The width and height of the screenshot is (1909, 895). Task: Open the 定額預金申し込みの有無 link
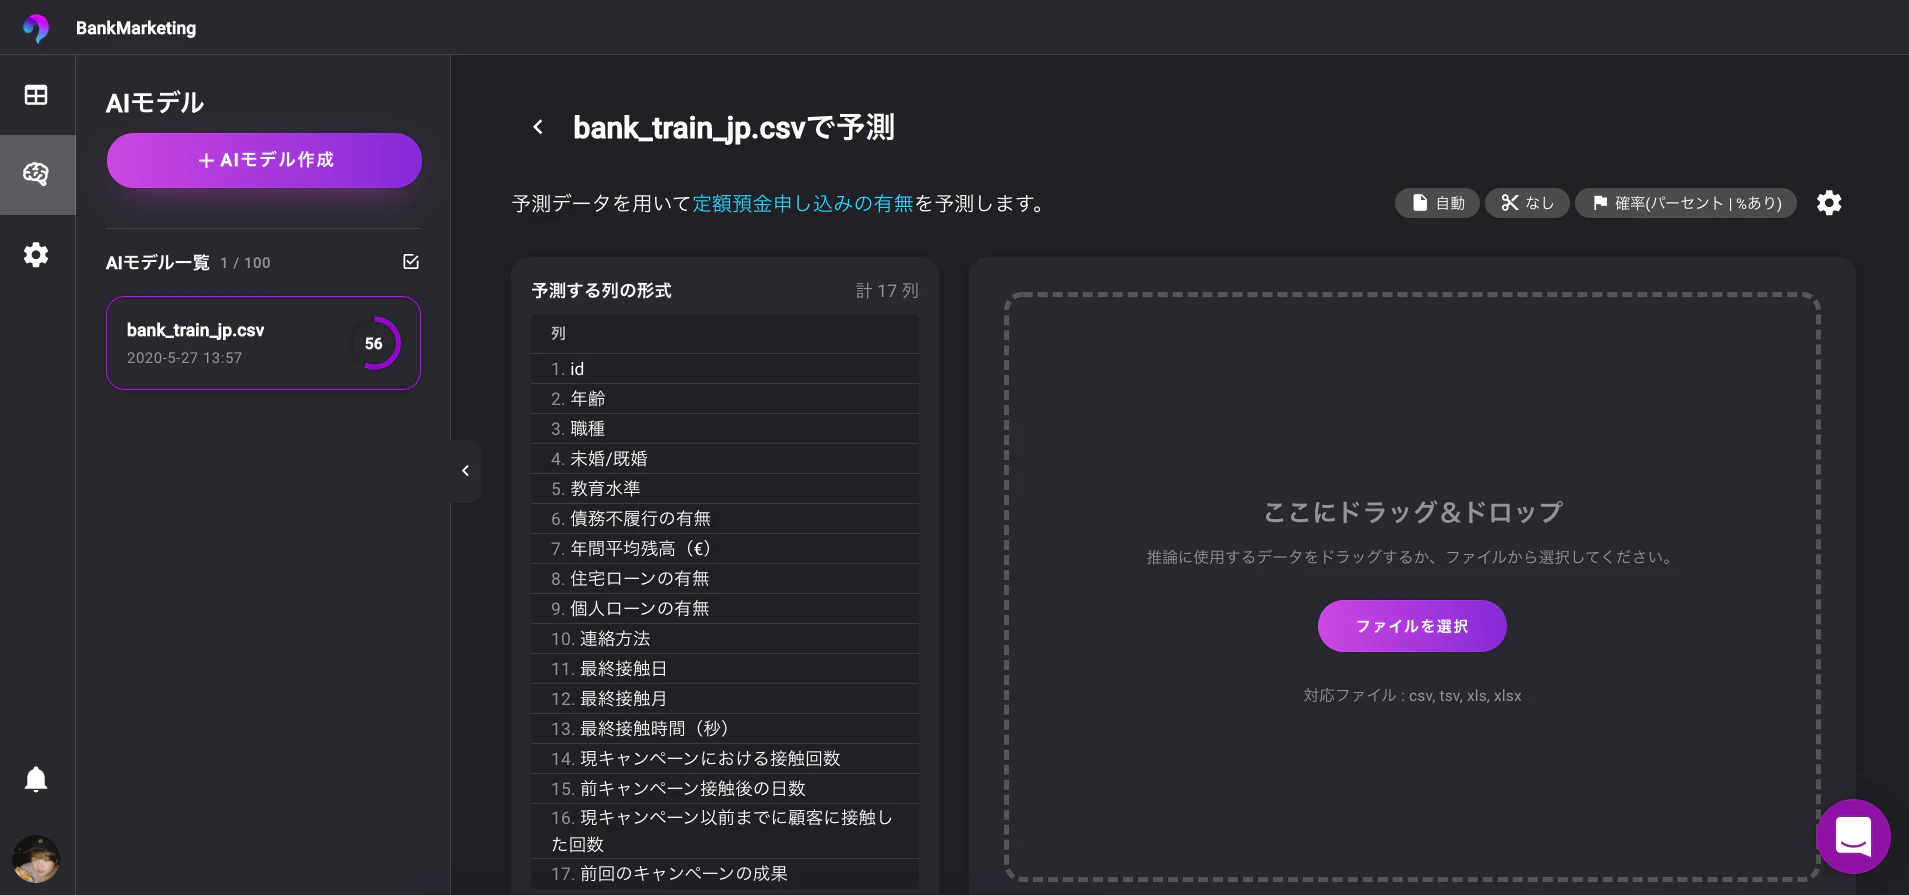[803, 204]
